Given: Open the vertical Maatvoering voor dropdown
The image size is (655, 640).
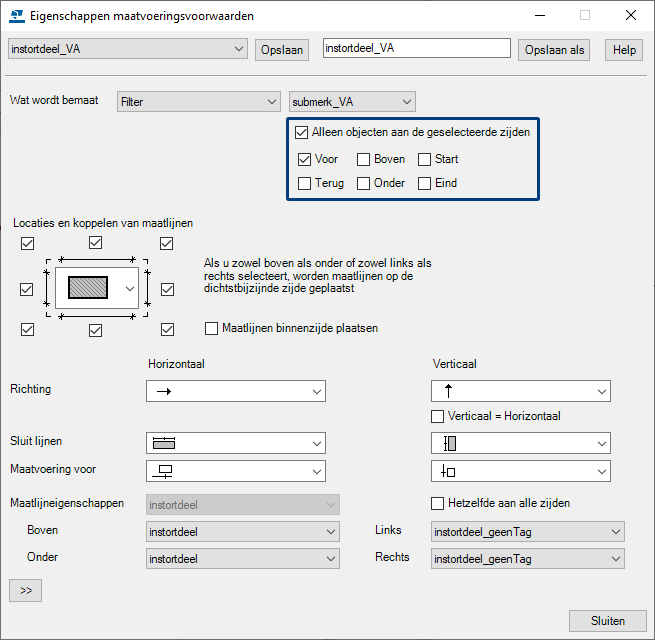Looking at the screenshot, I should [x=520, y=471].
